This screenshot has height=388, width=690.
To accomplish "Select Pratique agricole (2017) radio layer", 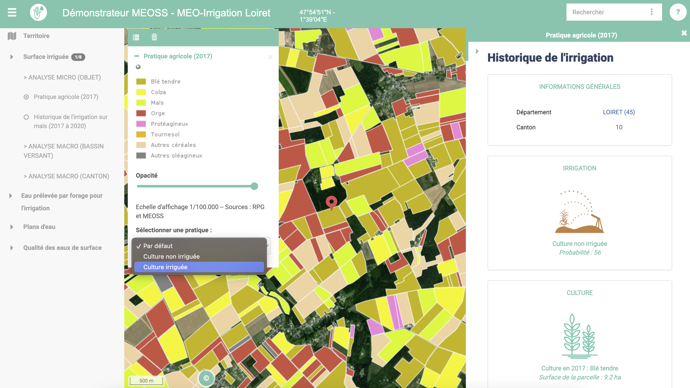I will pyautogui.click(x=26, y=97).
